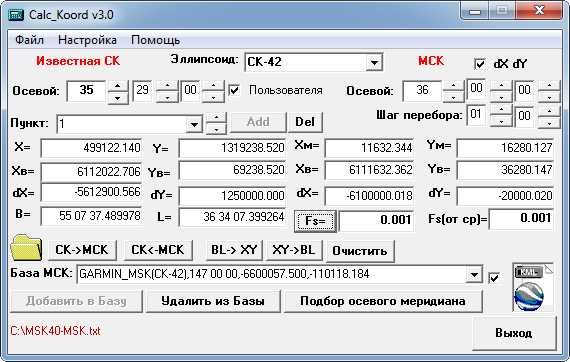
Task: Click the left dX= field -5612900.566
Action: pyautogui.click(x=91, y=192)
